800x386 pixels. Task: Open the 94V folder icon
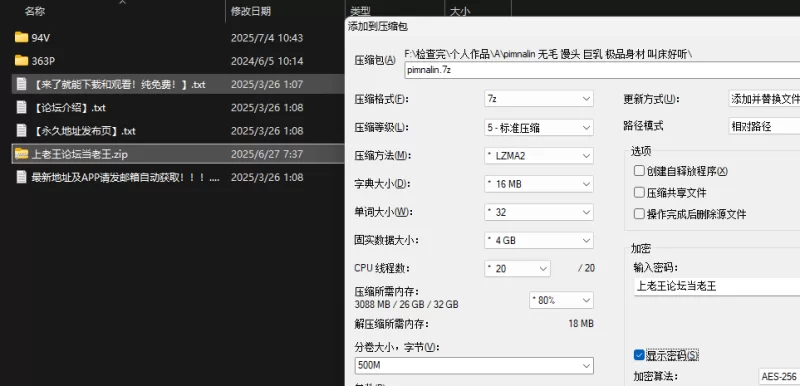click(21, 37)
